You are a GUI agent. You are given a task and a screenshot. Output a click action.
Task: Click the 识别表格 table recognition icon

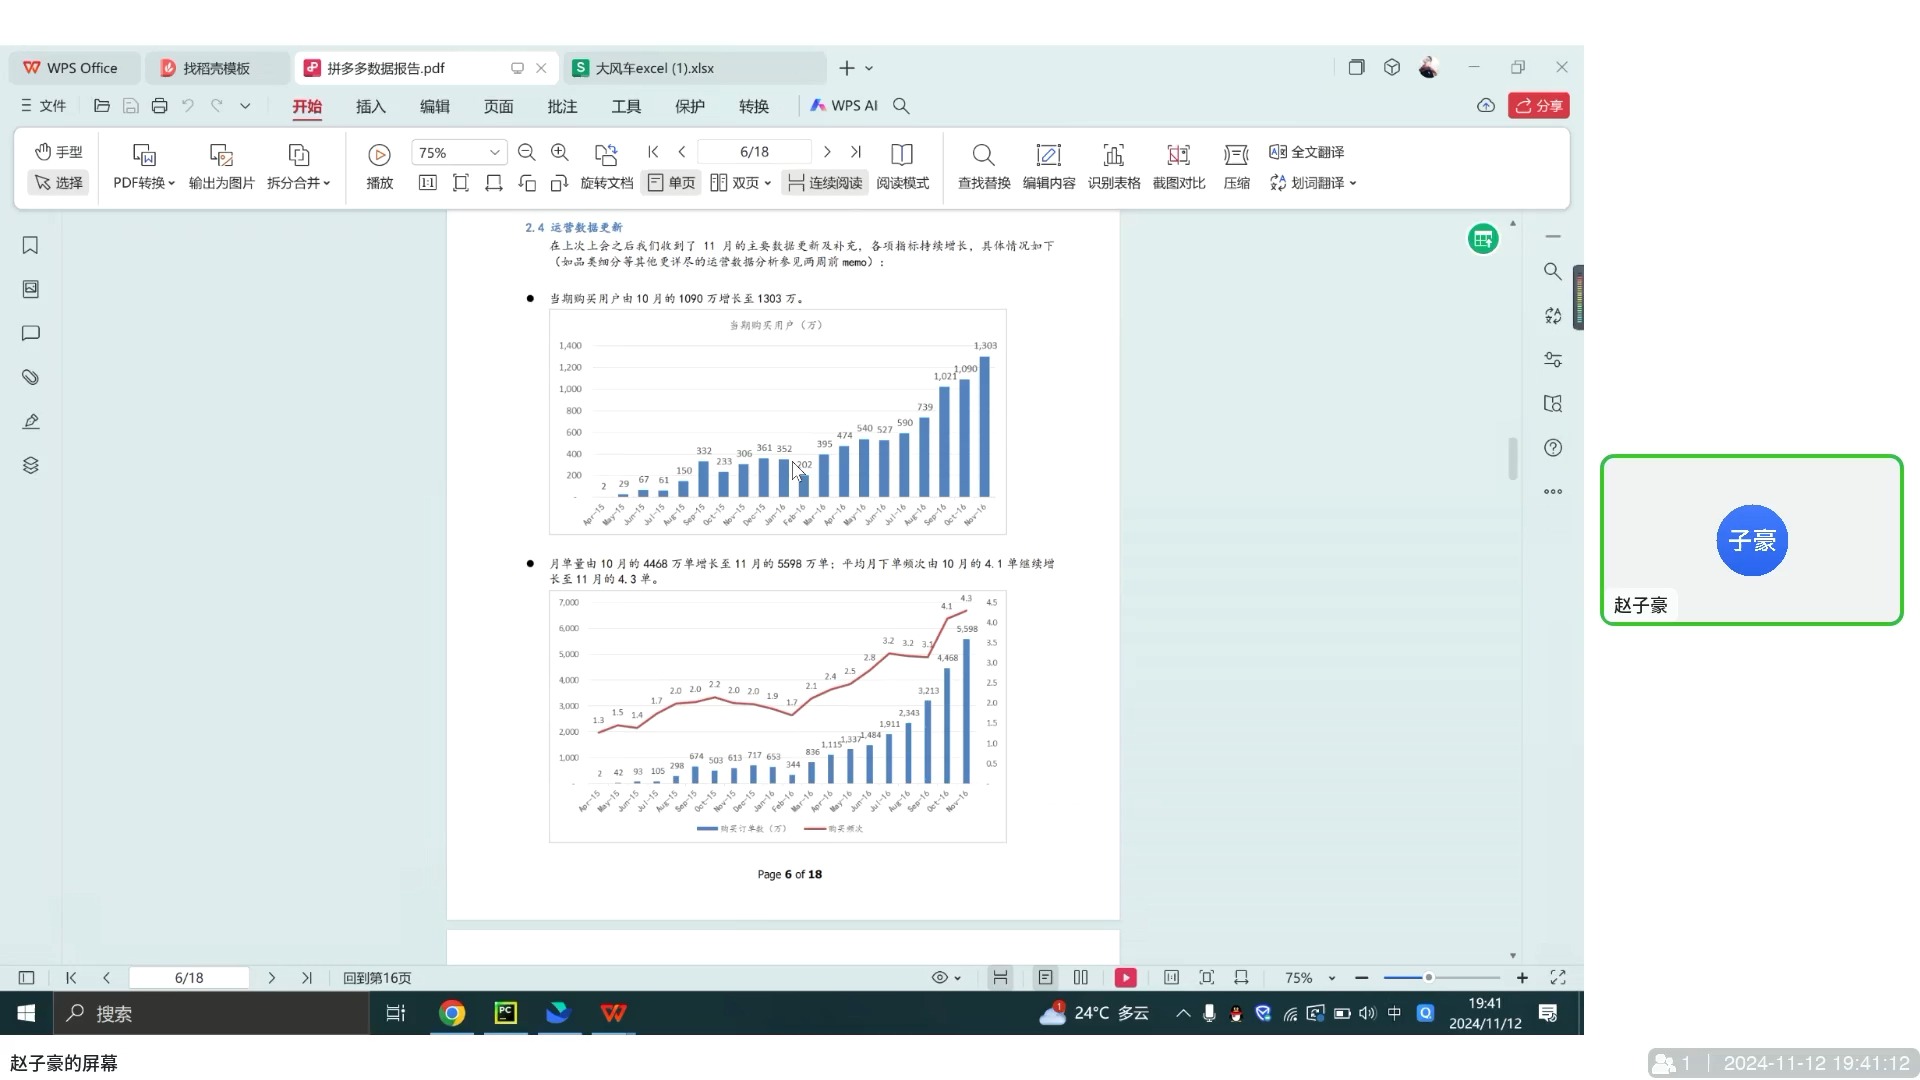1113,166
